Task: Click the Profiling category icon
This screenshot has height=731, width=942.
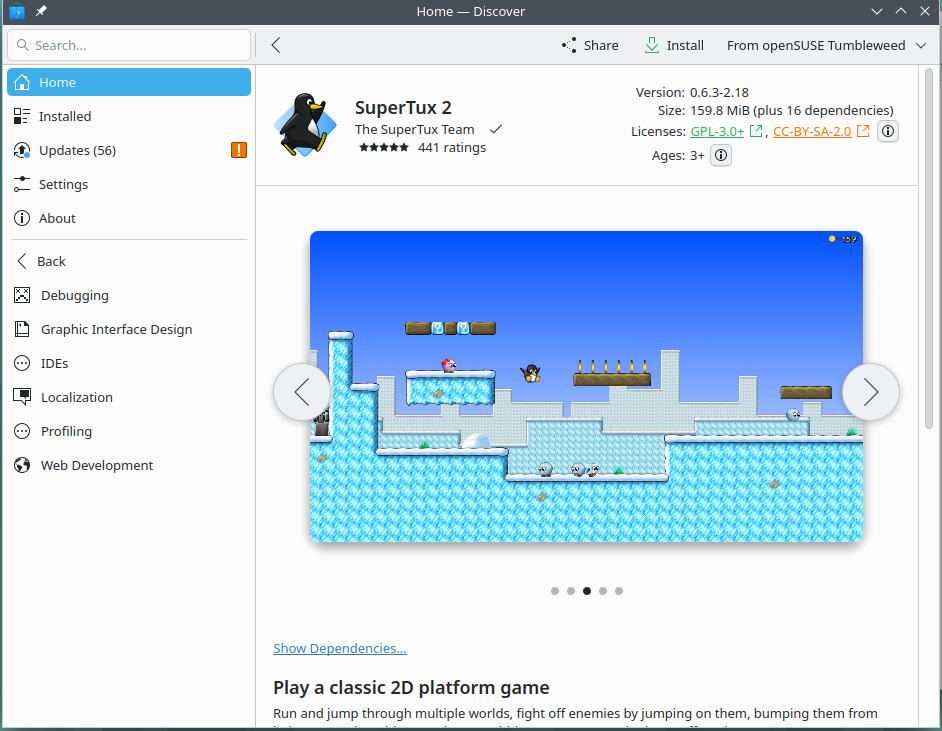Action: 22,431
